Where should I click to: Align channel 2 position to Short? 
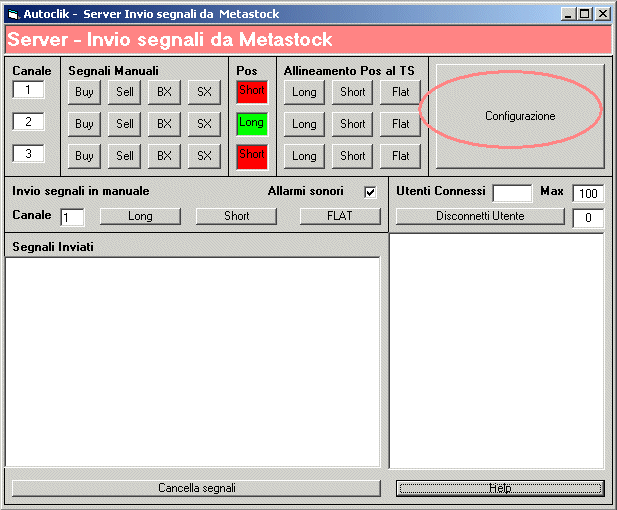(x=352, y=124)
